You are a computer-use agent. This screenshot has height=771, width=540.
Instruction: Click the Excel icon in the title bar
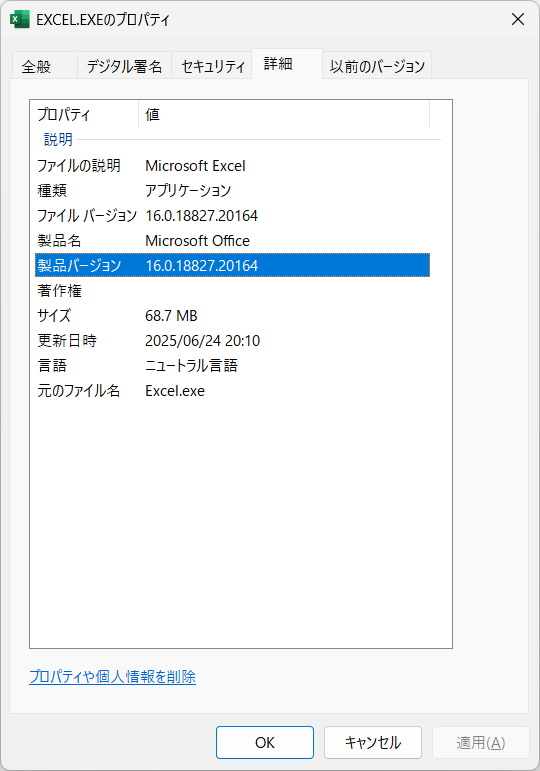(x=20, y=20)
